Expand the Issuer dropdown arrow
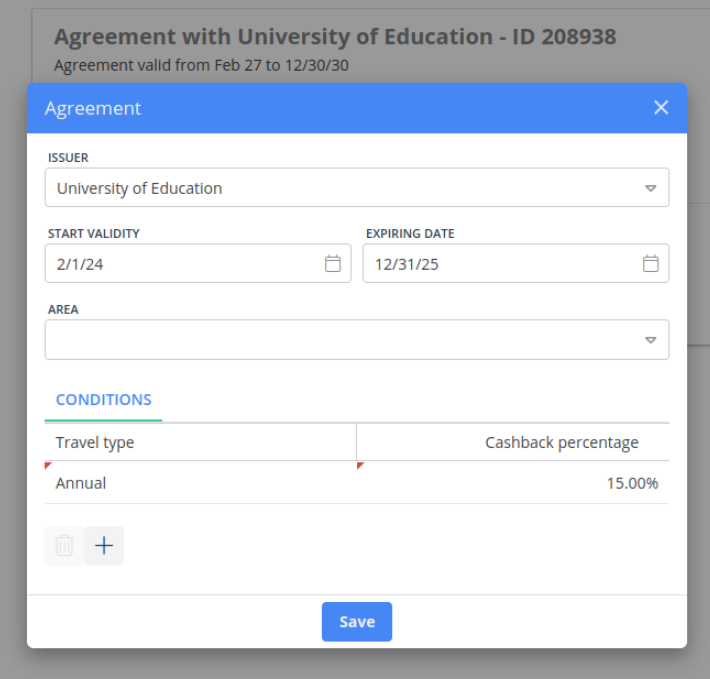710x679 pixels. (650, 188)
